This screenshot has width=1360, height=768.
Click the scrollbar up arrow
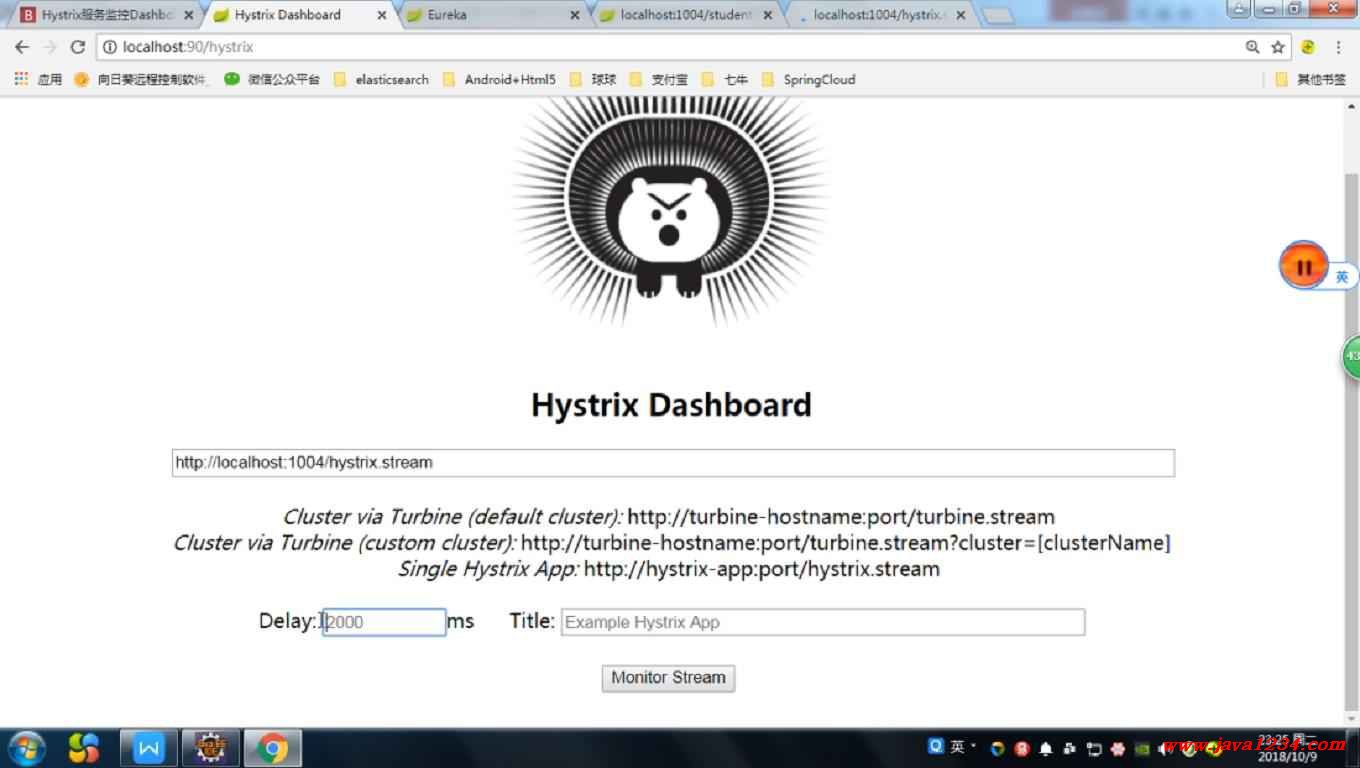[x=1352, y=107]
